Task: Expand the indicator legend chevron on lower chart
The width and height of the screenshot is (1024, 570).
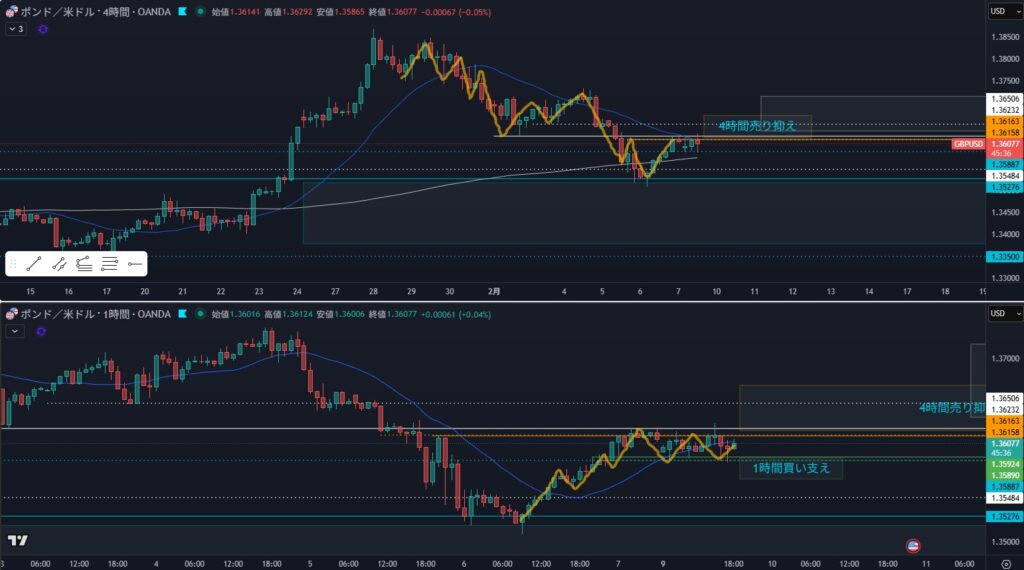Action: [x=16, y=331]
